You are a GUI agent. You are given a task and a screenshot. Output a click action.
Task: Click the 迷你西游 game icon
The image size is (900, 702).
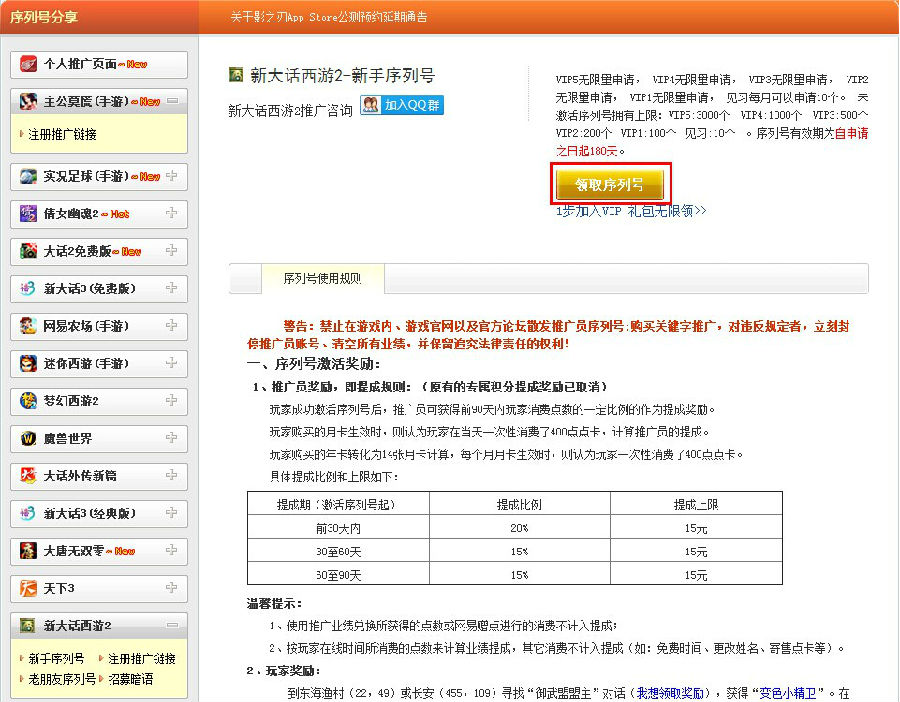tap(28, 363)
